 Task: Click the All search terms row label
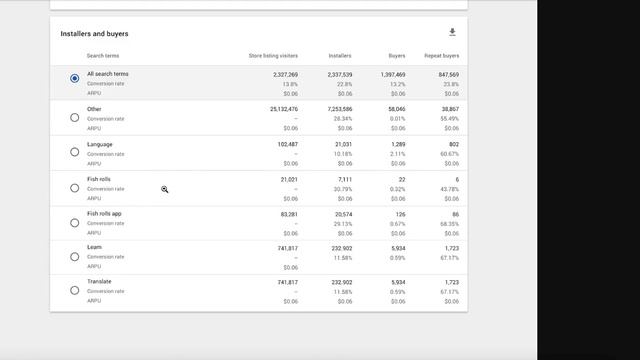tap(108, 74)
